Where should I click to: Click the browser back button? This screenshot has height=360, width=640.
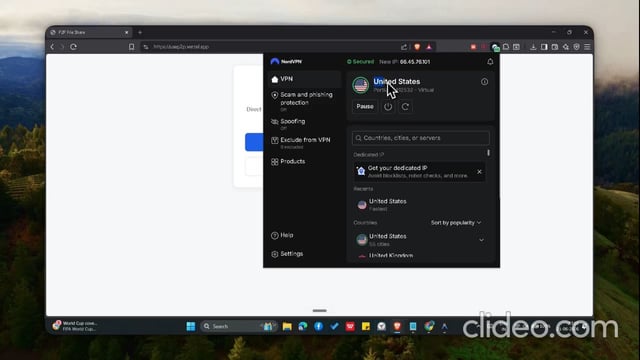[x=52, y=47]
